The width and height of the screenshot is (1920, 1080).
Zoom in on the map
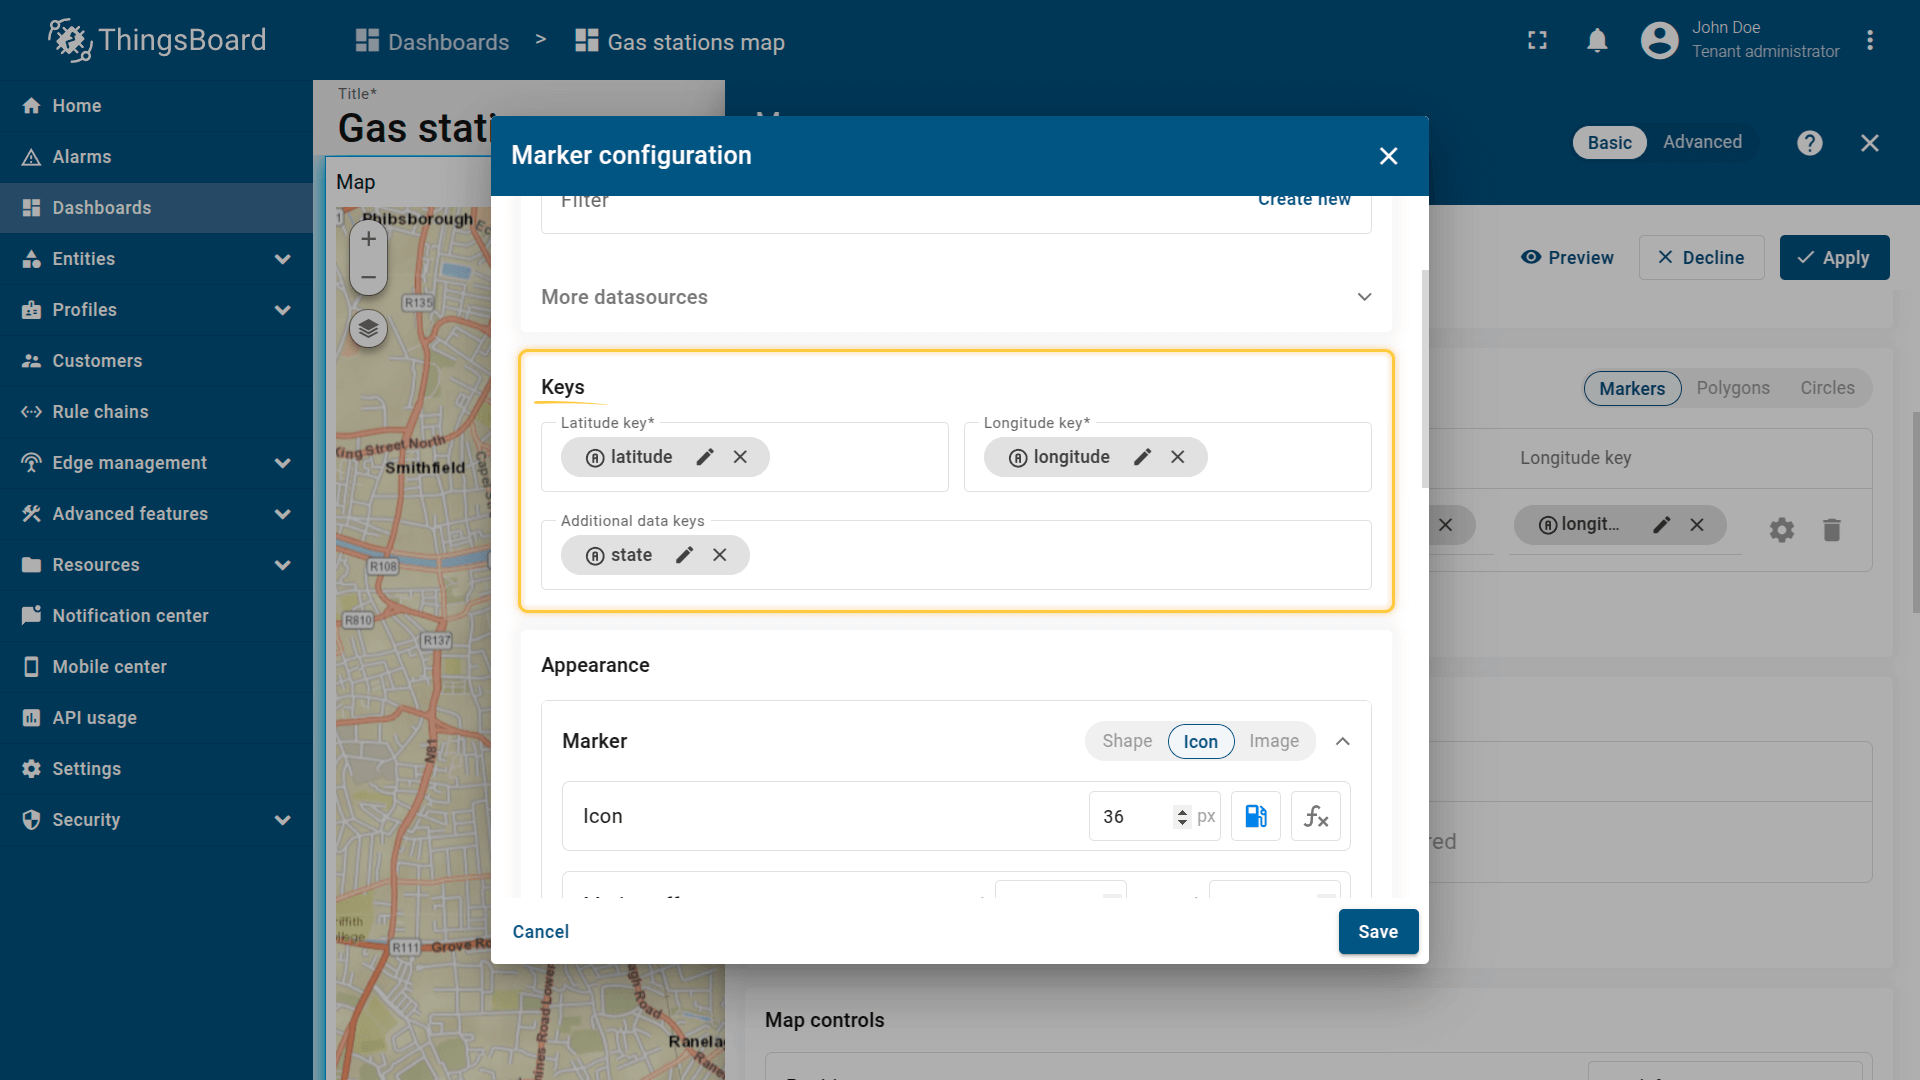(x=368, y=239)
